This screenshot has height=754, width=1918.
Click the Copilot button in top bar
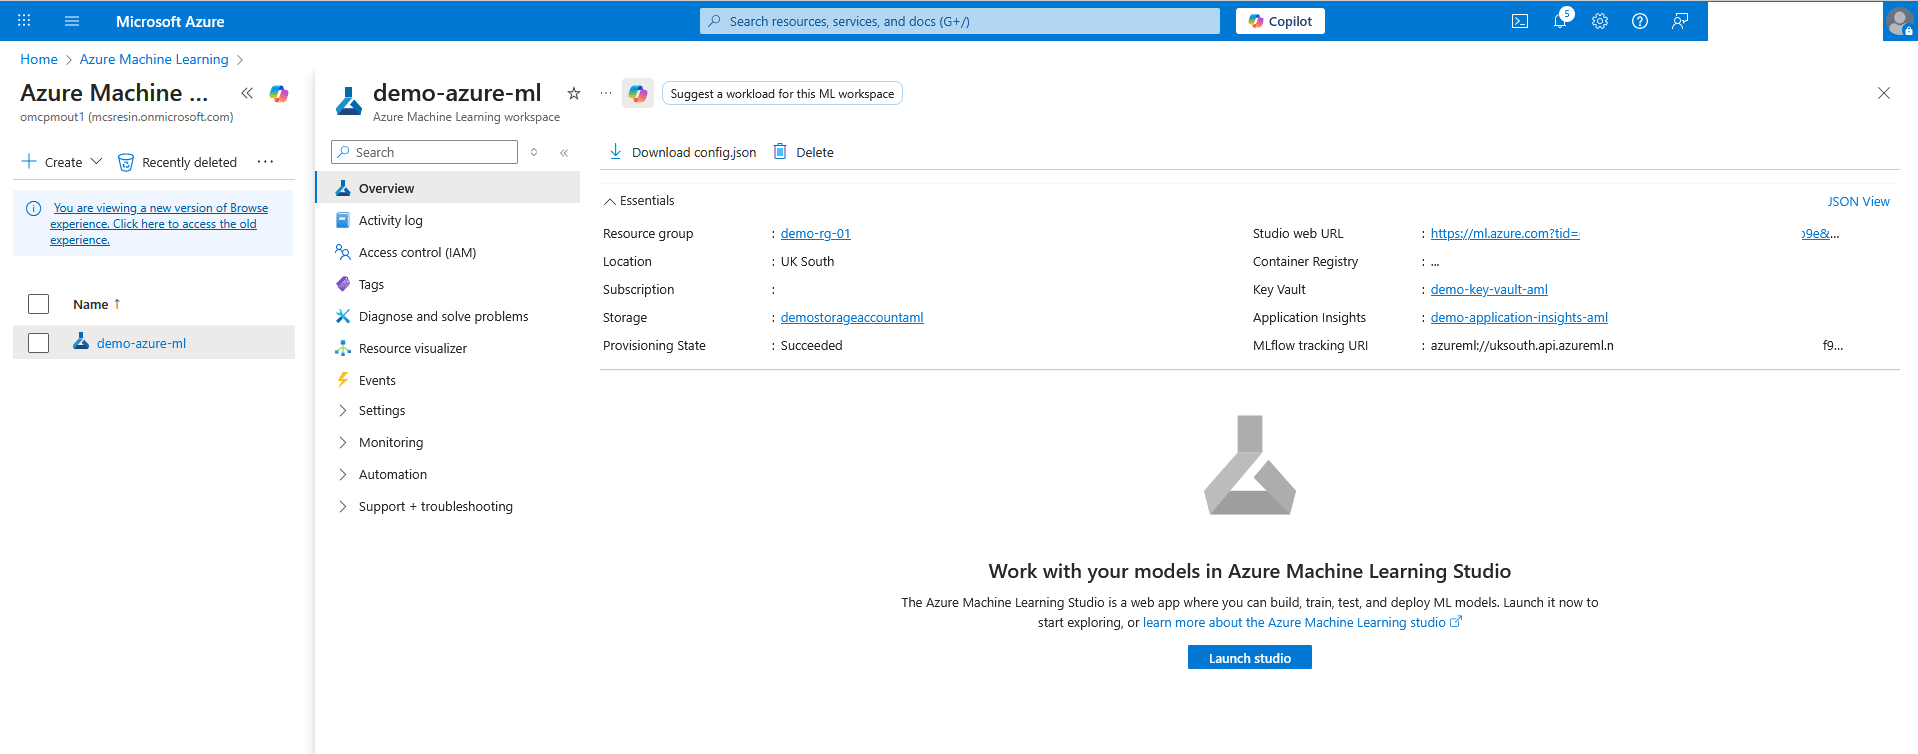1280,21
